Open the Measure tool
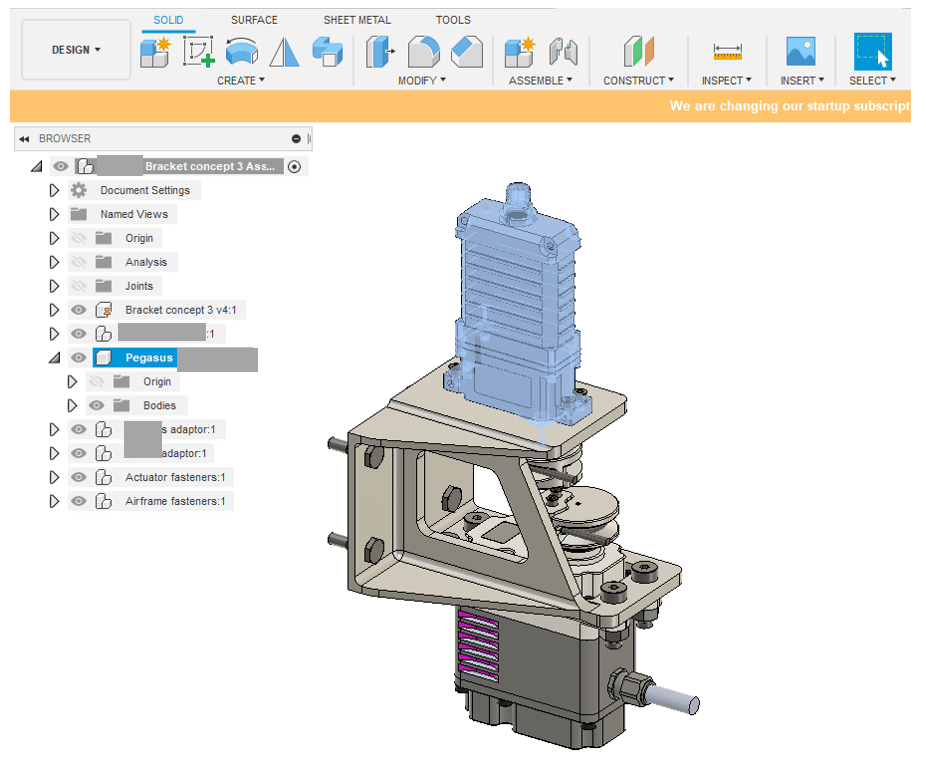 [727, 52]
